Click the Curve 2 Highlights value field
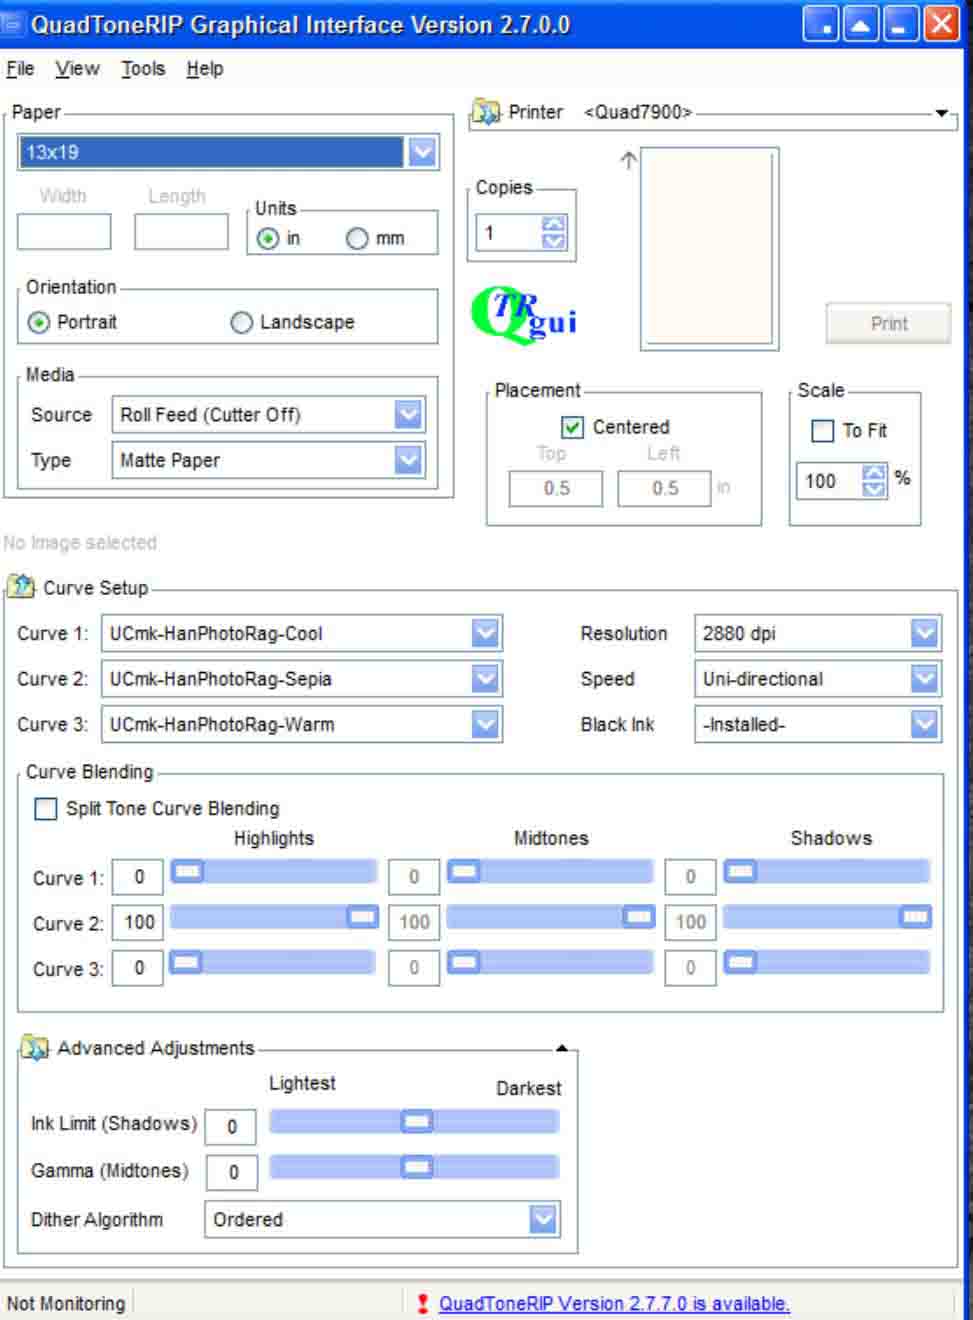This screenshot has height=1320, width=973. tap(138, 923)
